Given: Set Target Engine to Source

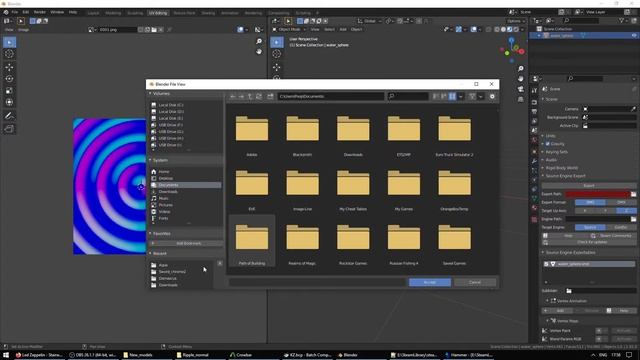Looking at the screenshot, I should 590,227.
